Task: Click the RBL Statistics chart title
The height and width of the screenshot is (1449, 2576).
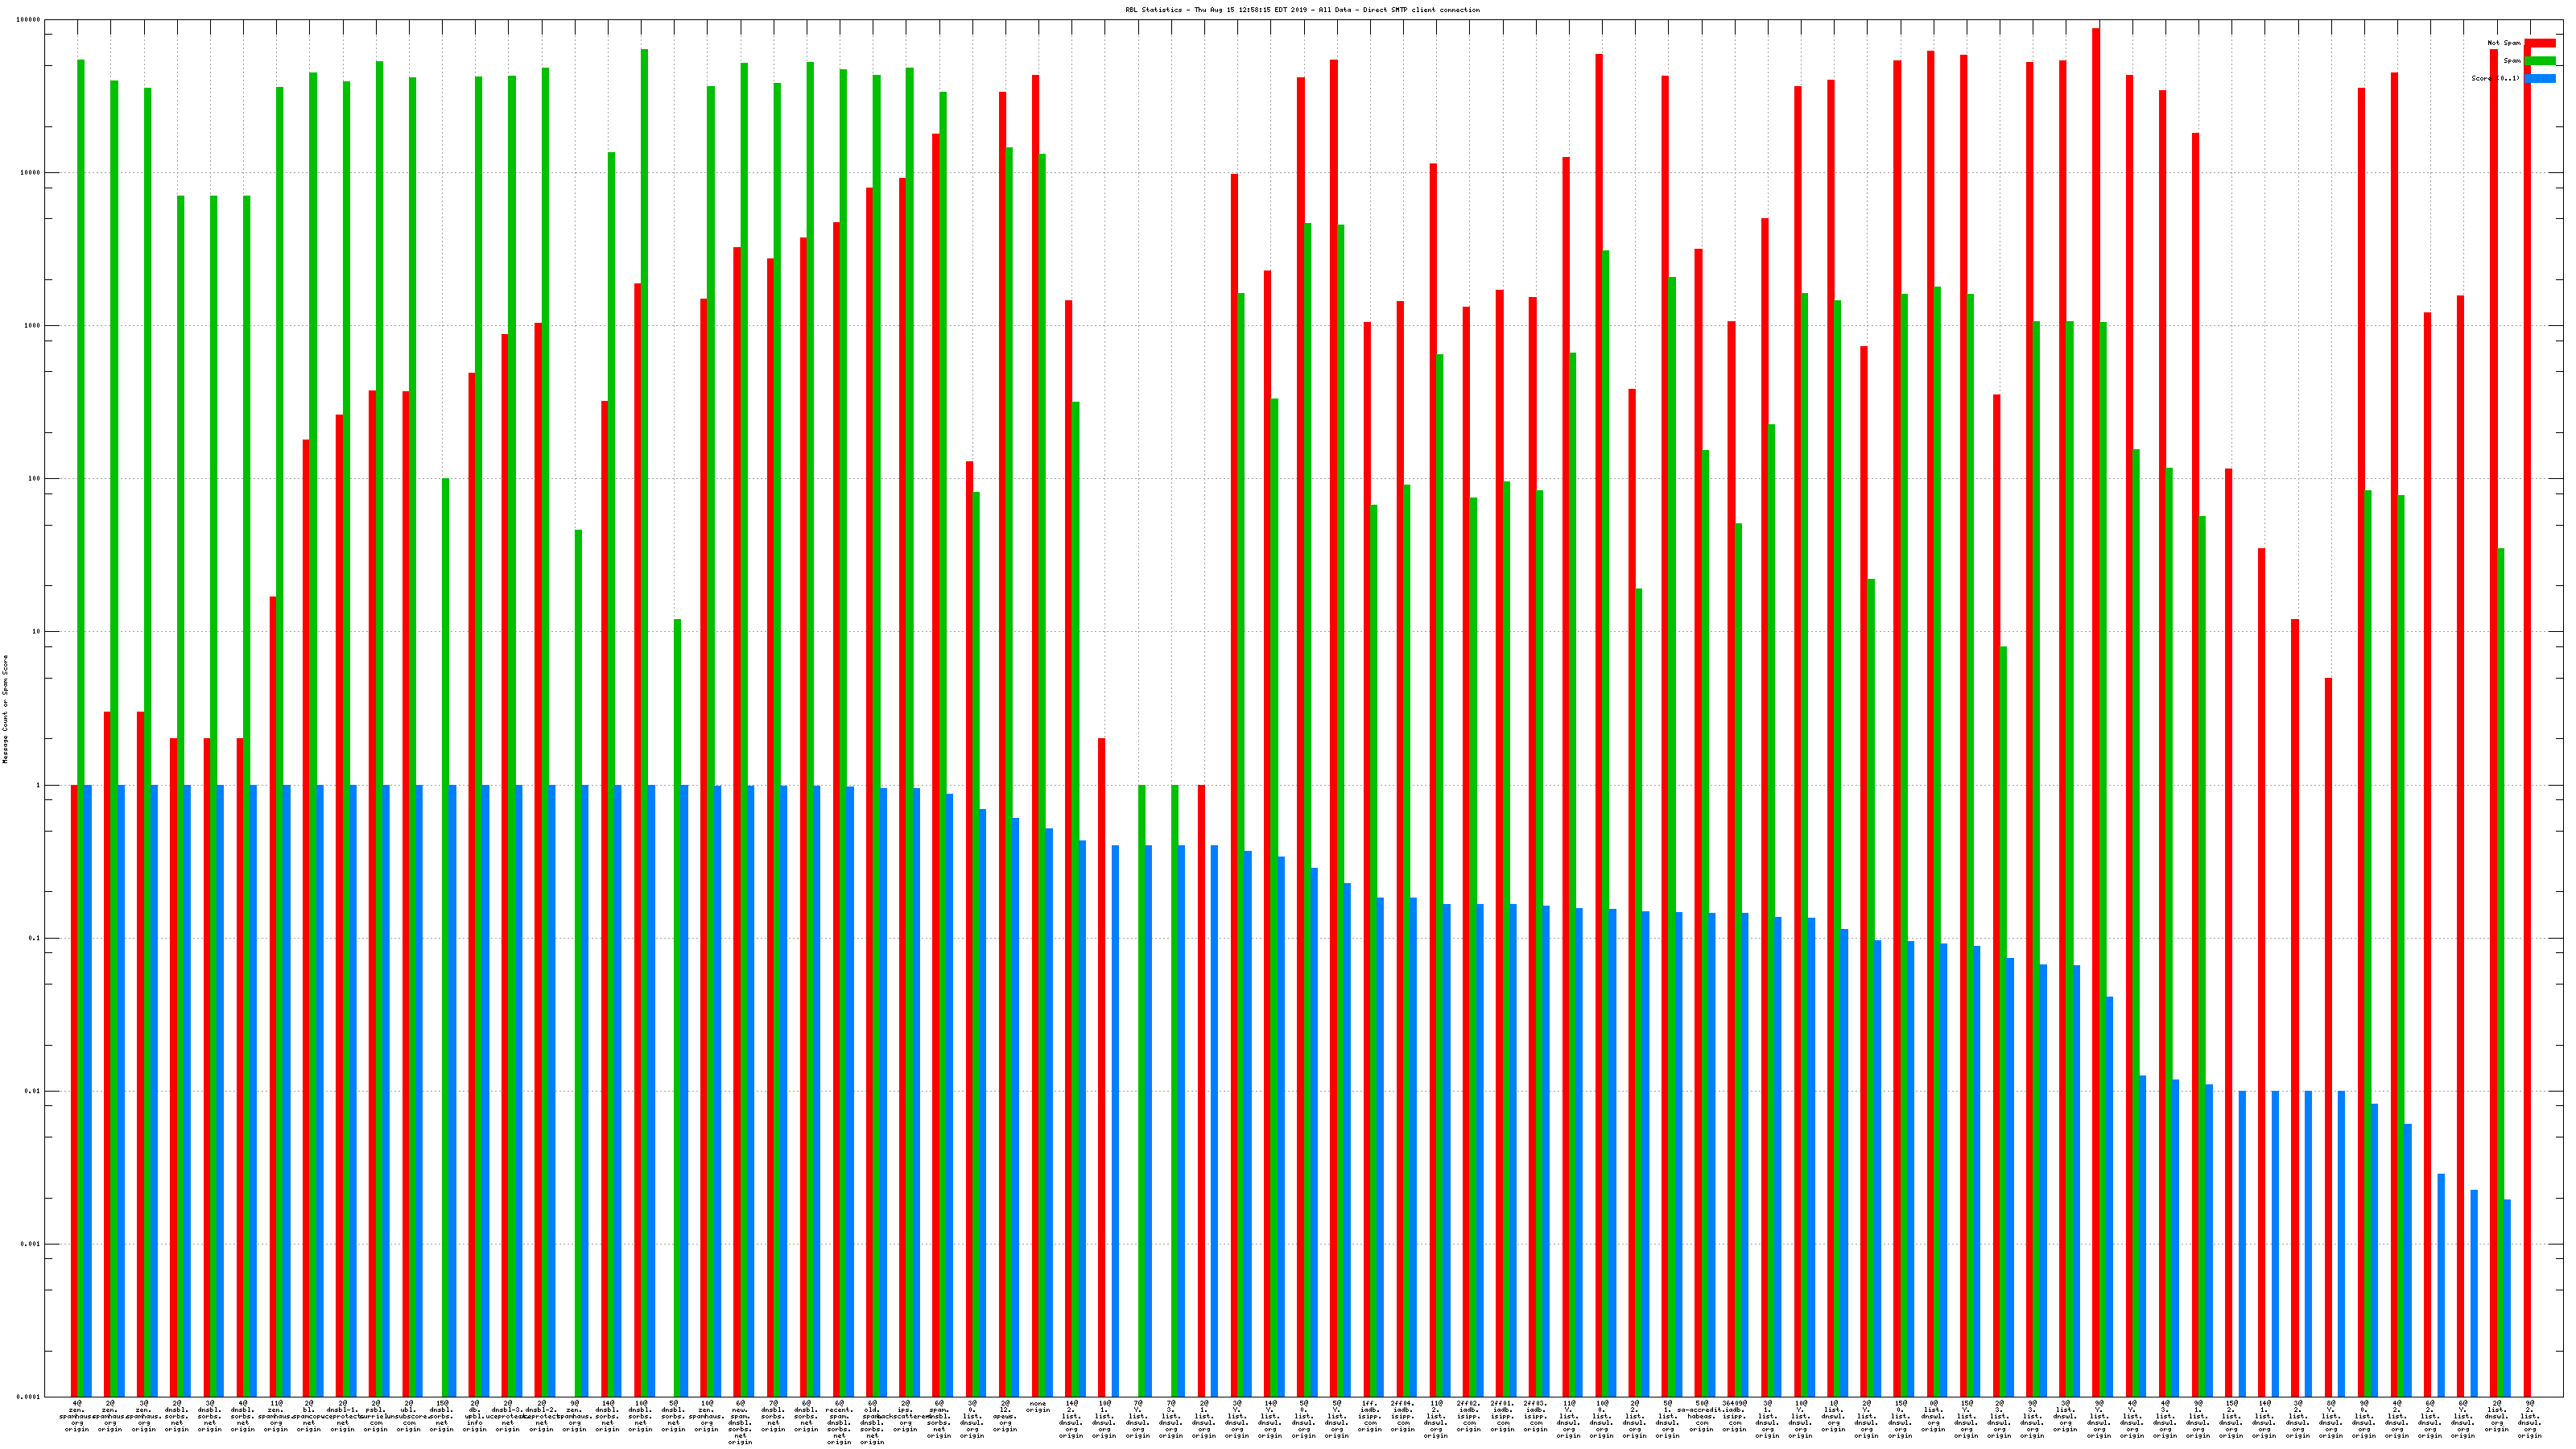Action: [x=1302, y=10]
